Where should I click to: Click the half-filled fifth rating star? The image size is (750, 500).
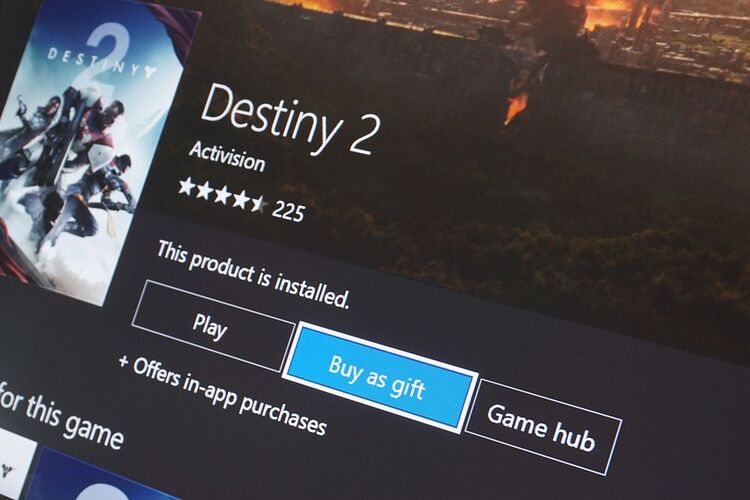pyautogui.click(x=259, y=203)
